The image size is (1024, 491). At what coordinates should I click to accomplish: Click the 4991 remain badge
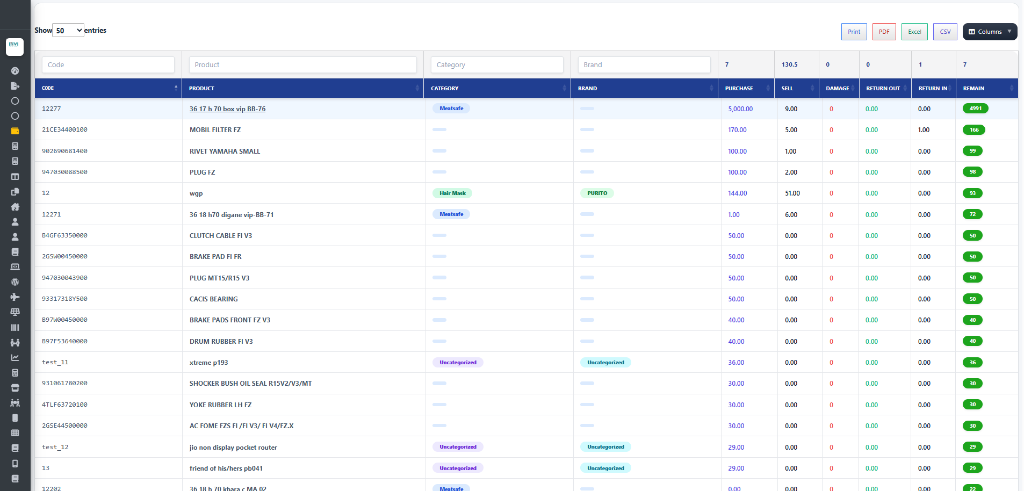tap(976, 108)
